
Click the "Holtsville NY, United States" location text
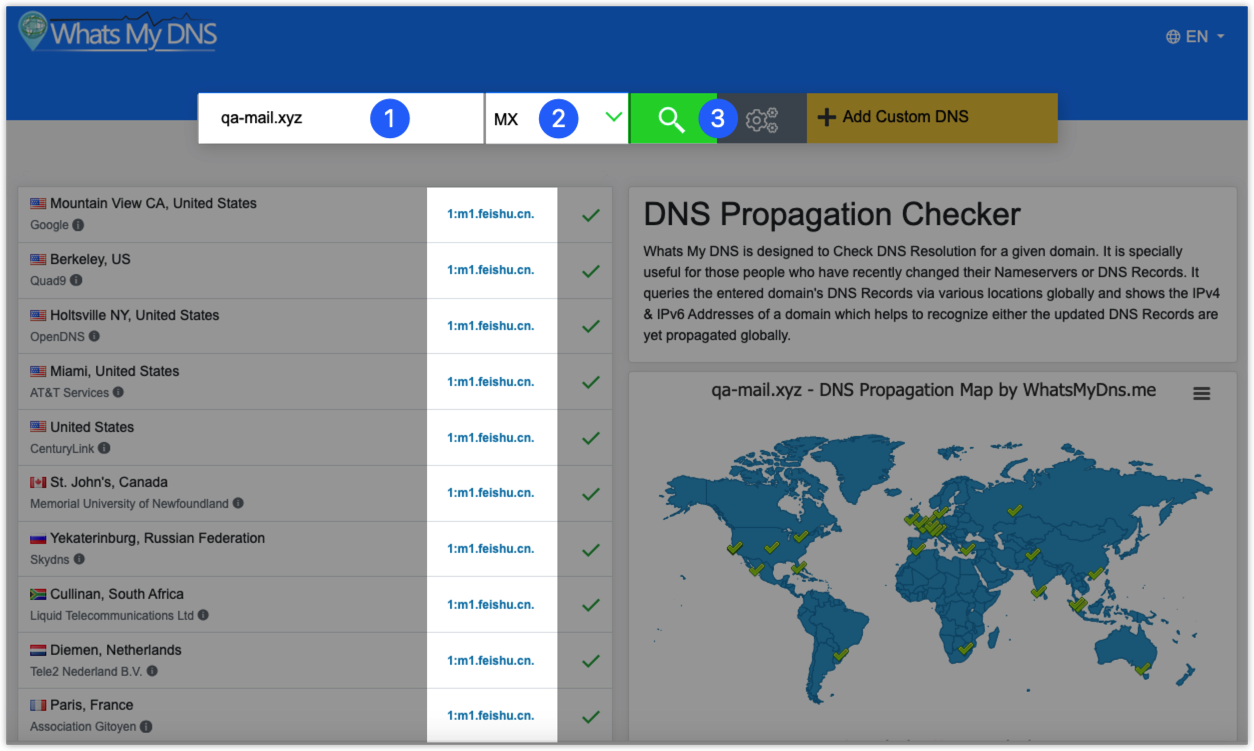click(x=135, y=315)
